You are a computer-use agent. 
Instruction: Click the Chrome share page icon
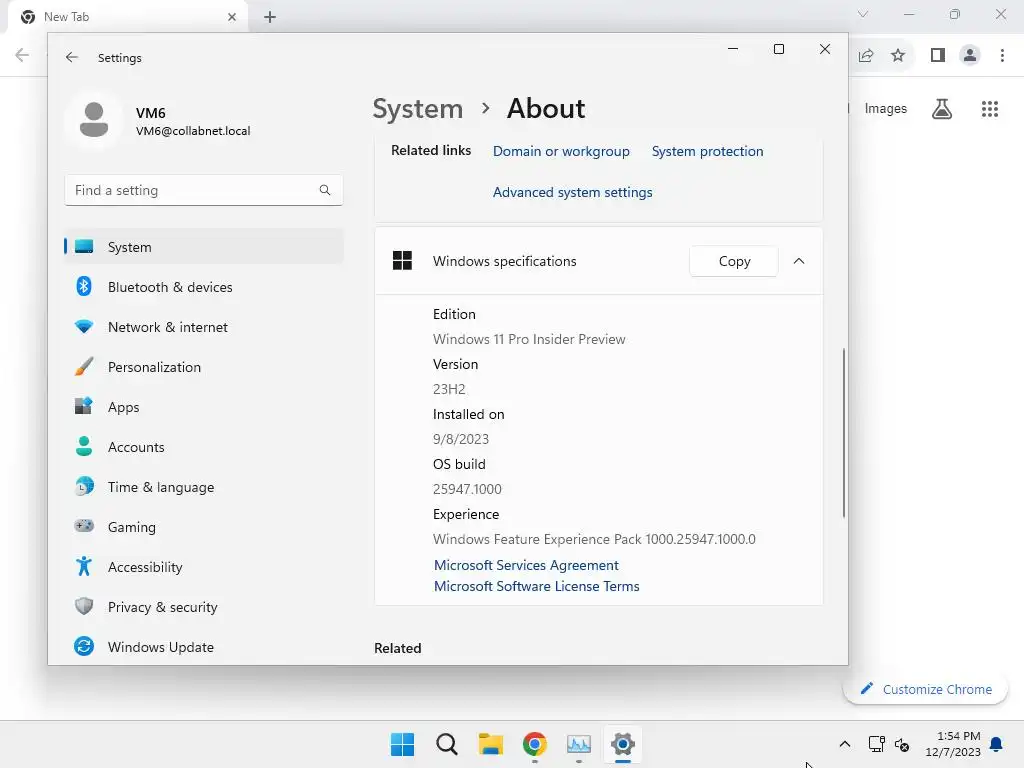866,56
